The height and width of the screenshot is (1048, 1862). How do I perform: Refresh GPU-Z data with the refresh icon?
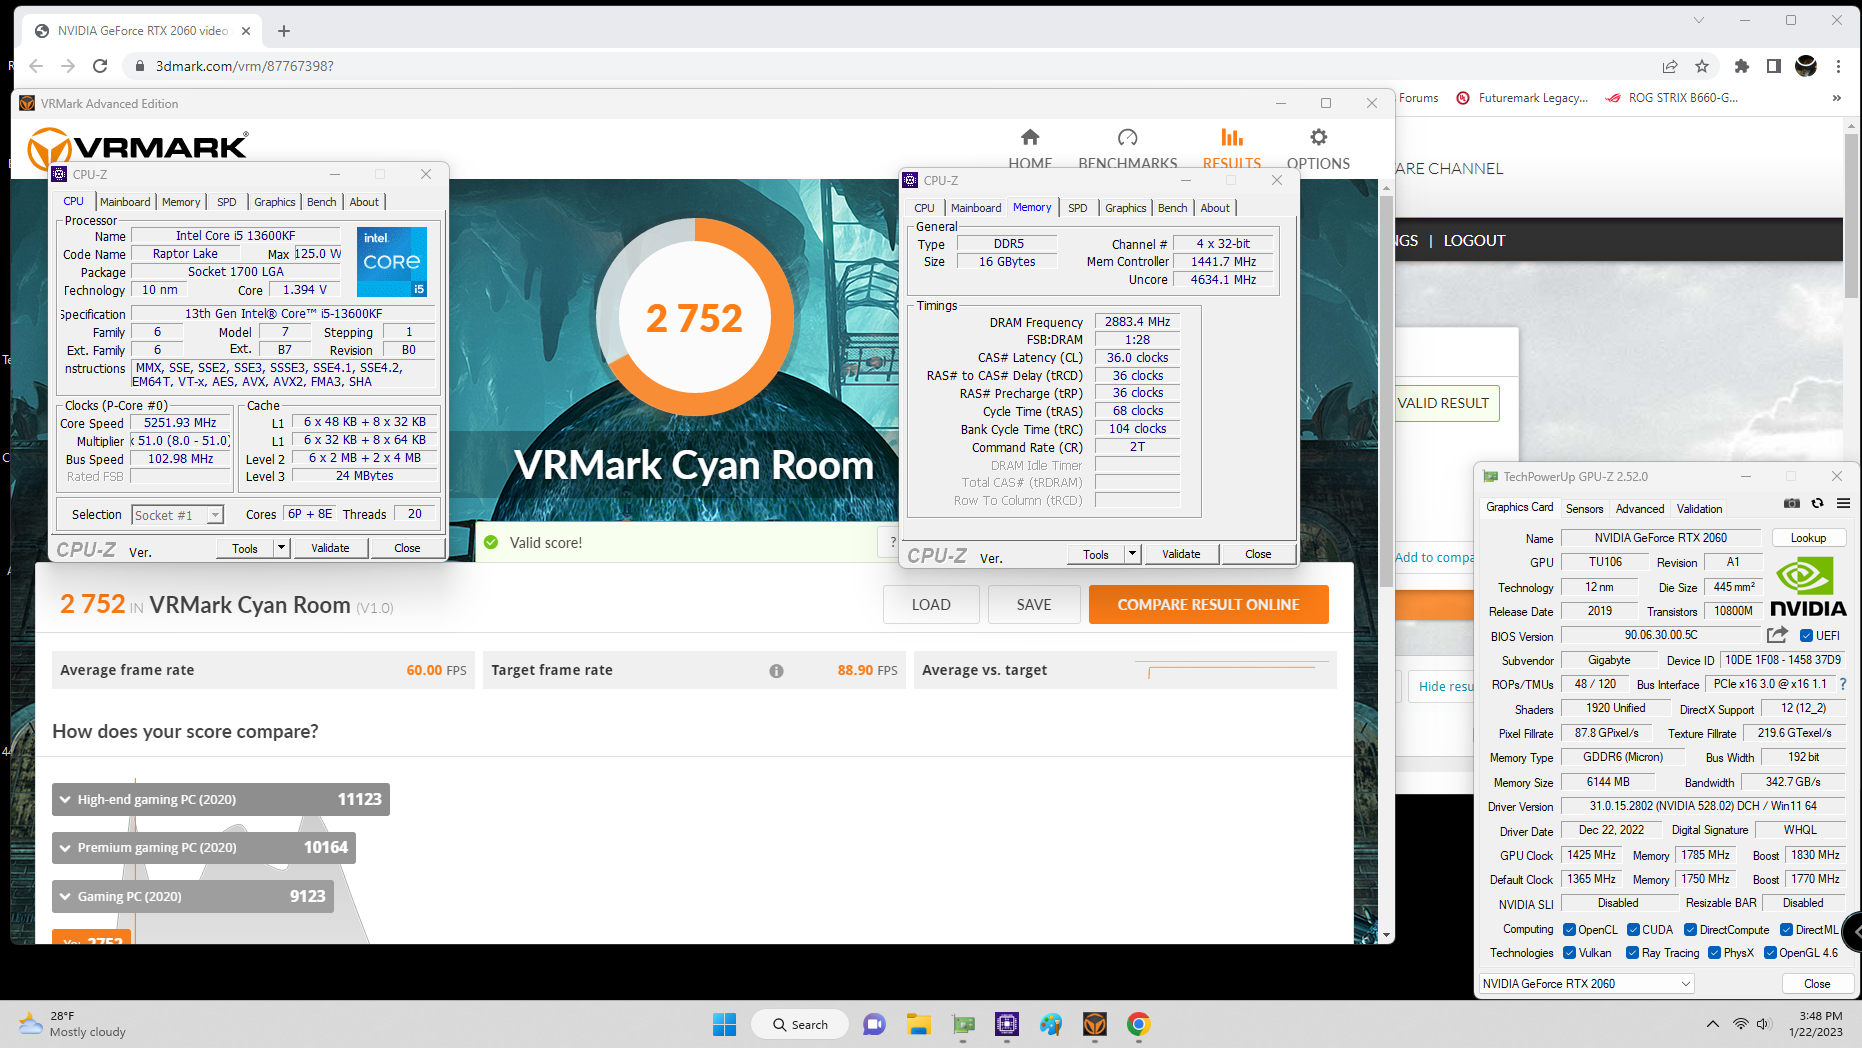coord(1818,504)
